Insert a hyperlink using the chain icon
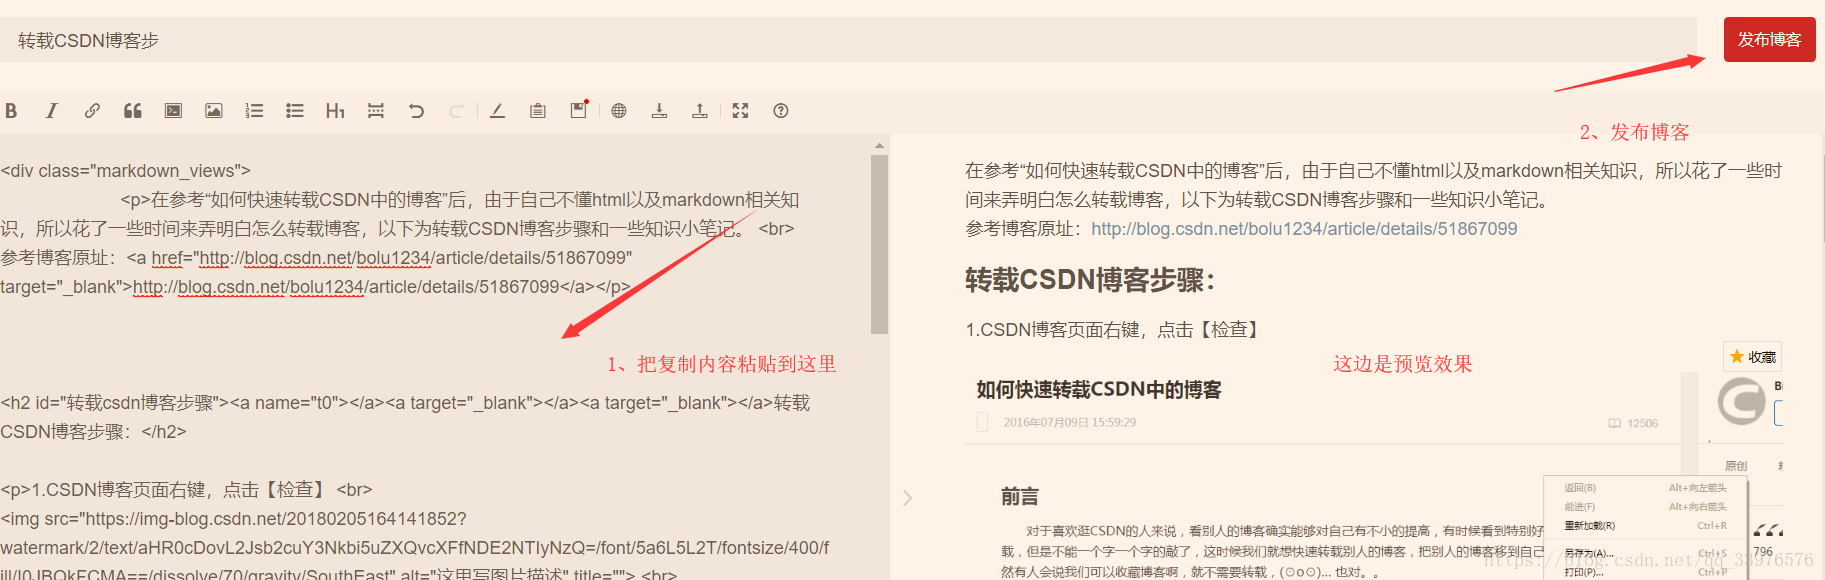 pyautogui.click(x=92, y=111)
